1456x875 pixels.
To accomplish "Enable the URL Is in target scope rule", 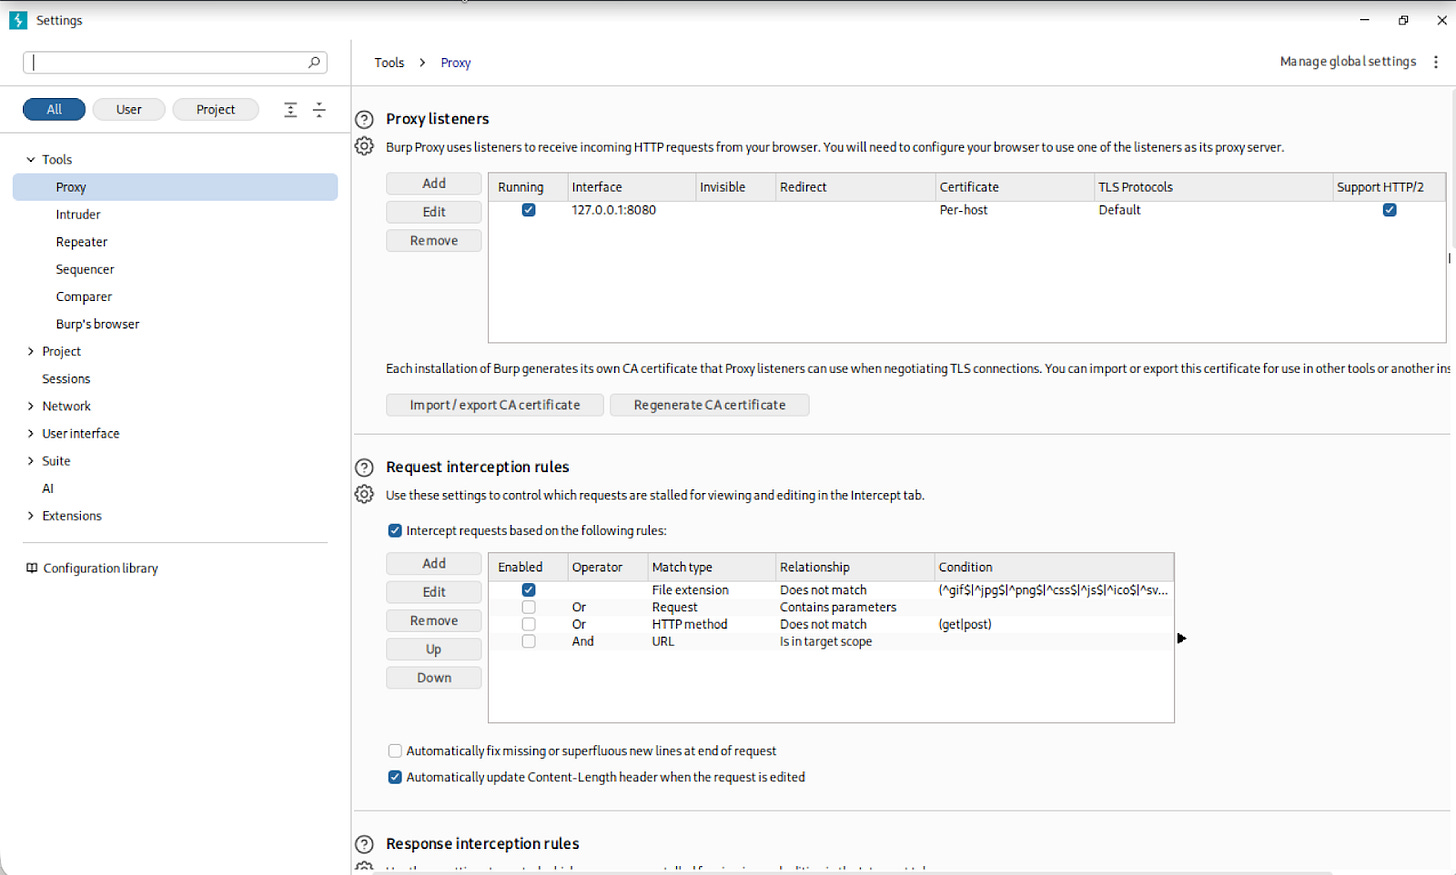I will point(529,641).
